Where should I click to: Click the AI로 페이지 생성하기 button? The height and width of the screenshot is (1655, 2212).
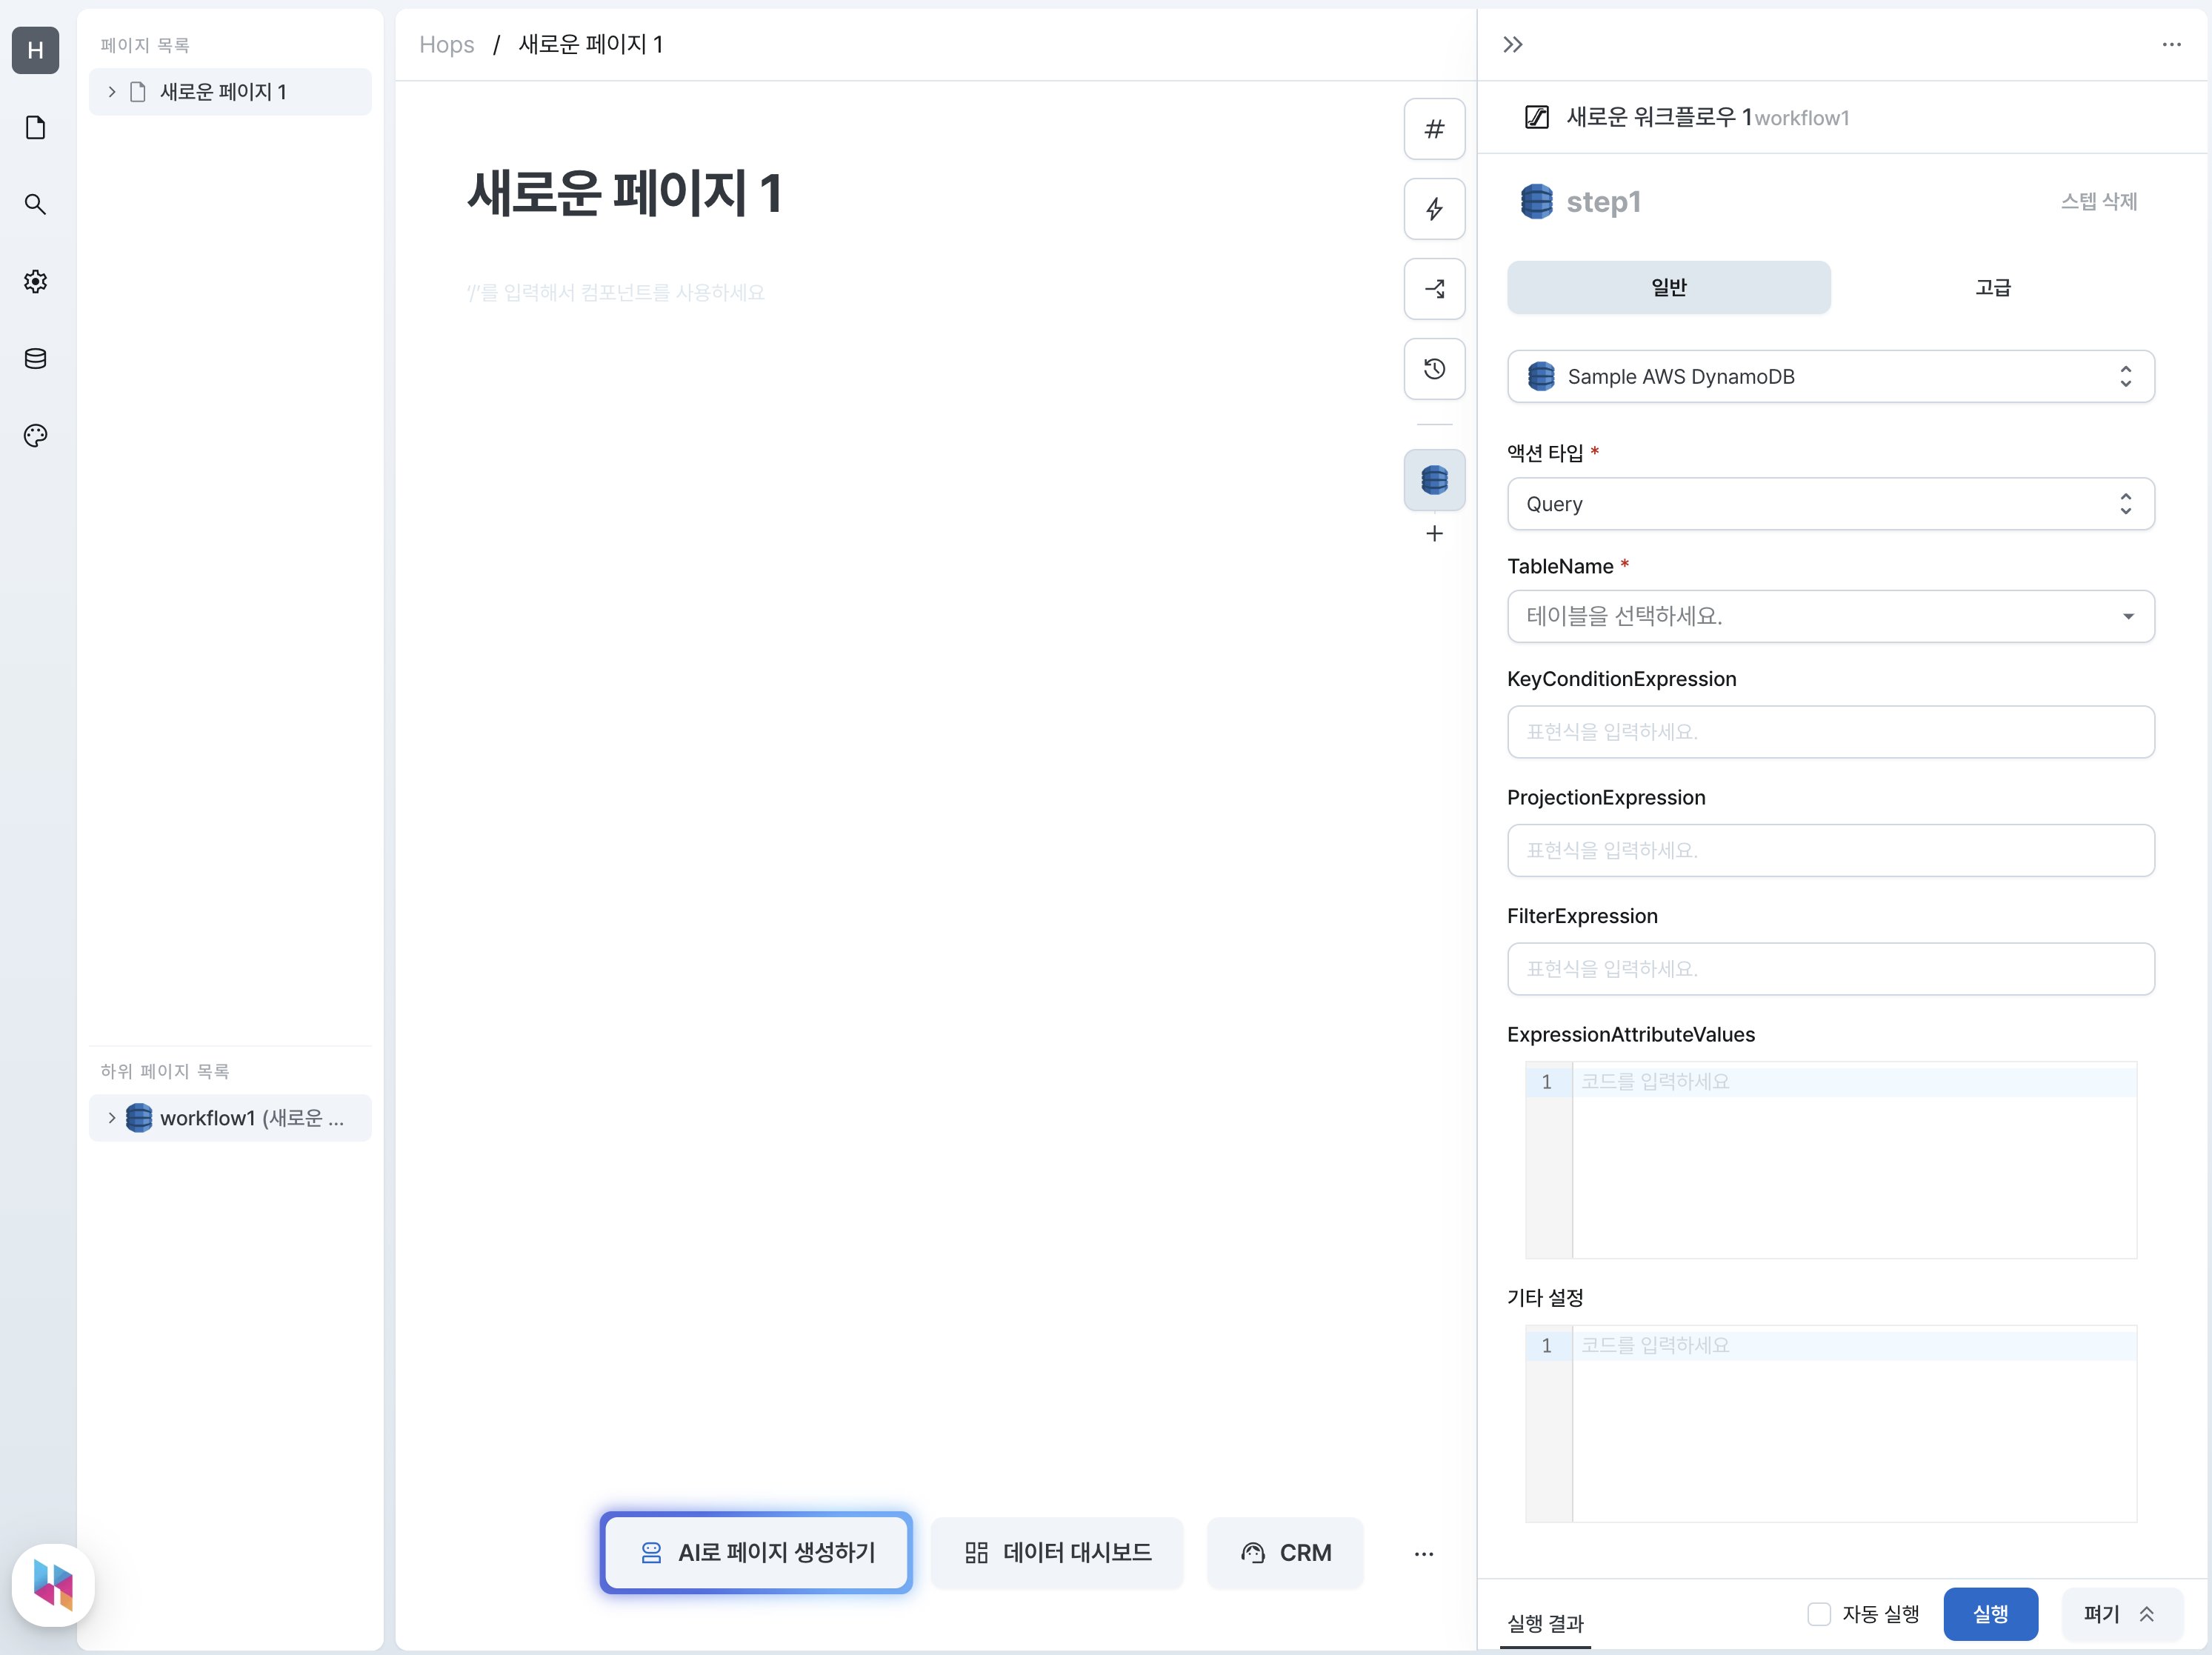(756, 1552)
